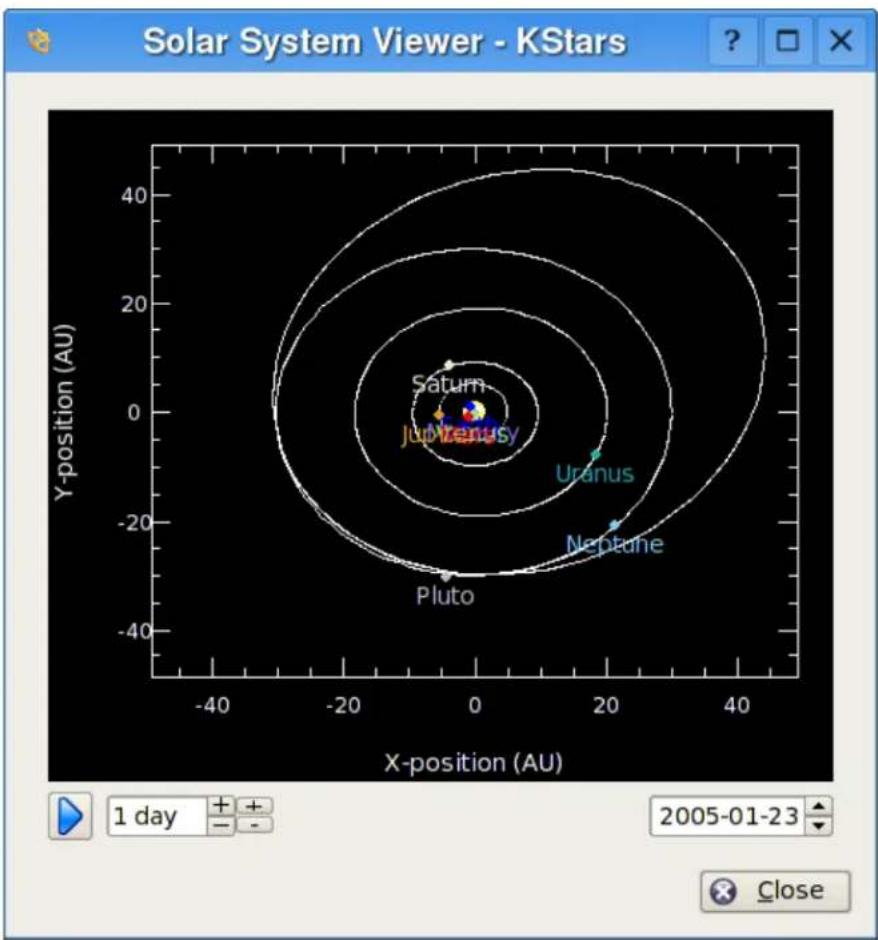Image resolution: width=878 pixels, height=940 pixels.
Task: Close window using title bar X
Action: [841, 41]
